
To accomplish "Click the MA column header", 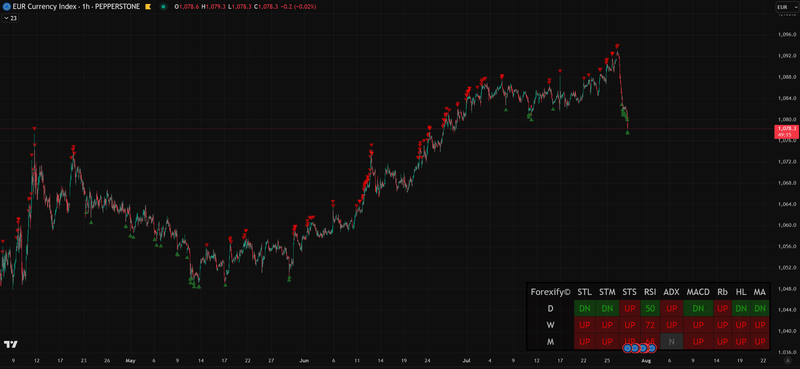I will coord(760,292).
